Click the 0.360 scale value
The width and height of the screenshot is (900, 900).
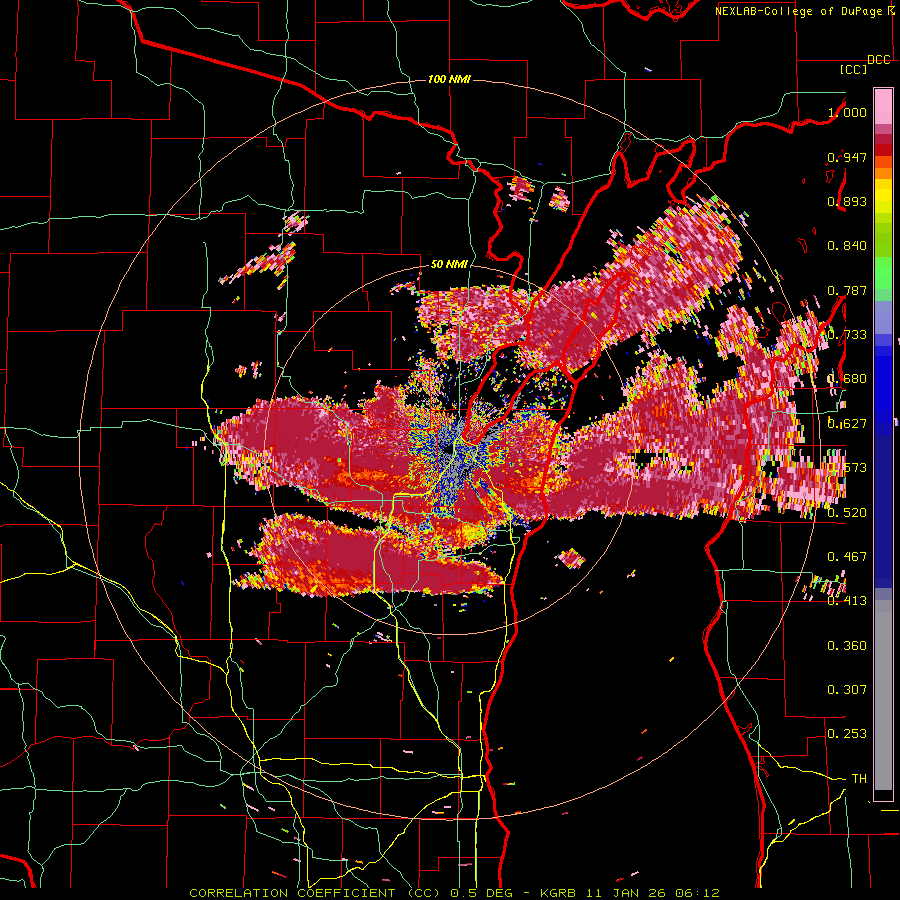(847, 646)
